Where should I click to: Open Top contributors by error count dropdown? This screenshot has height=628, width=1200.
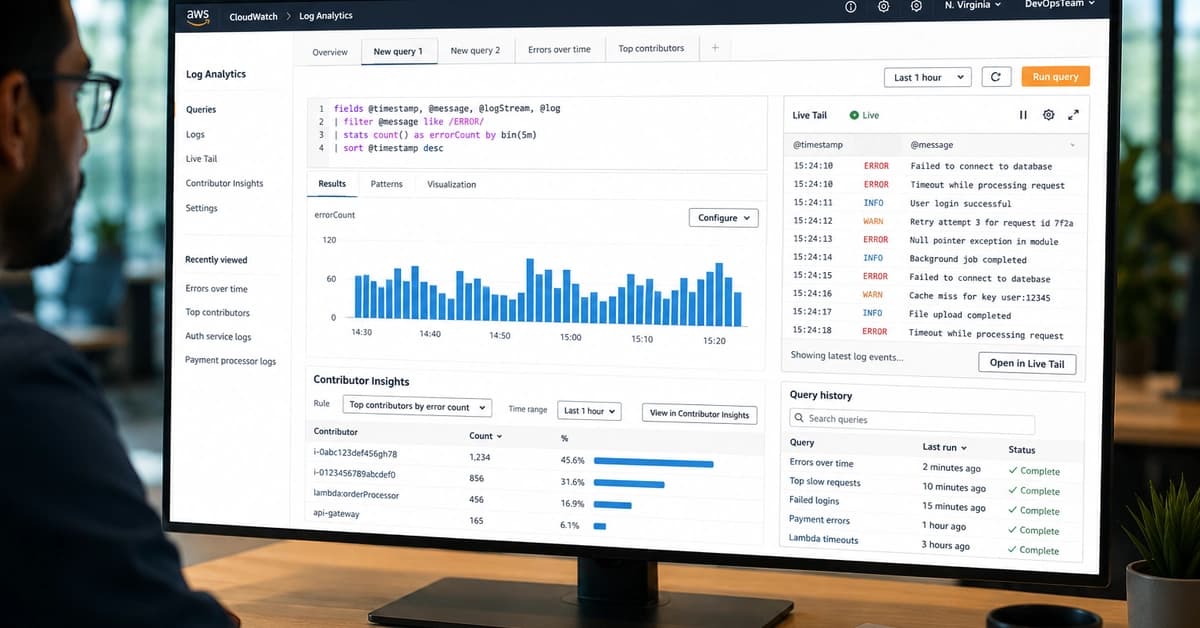[417, 407]
